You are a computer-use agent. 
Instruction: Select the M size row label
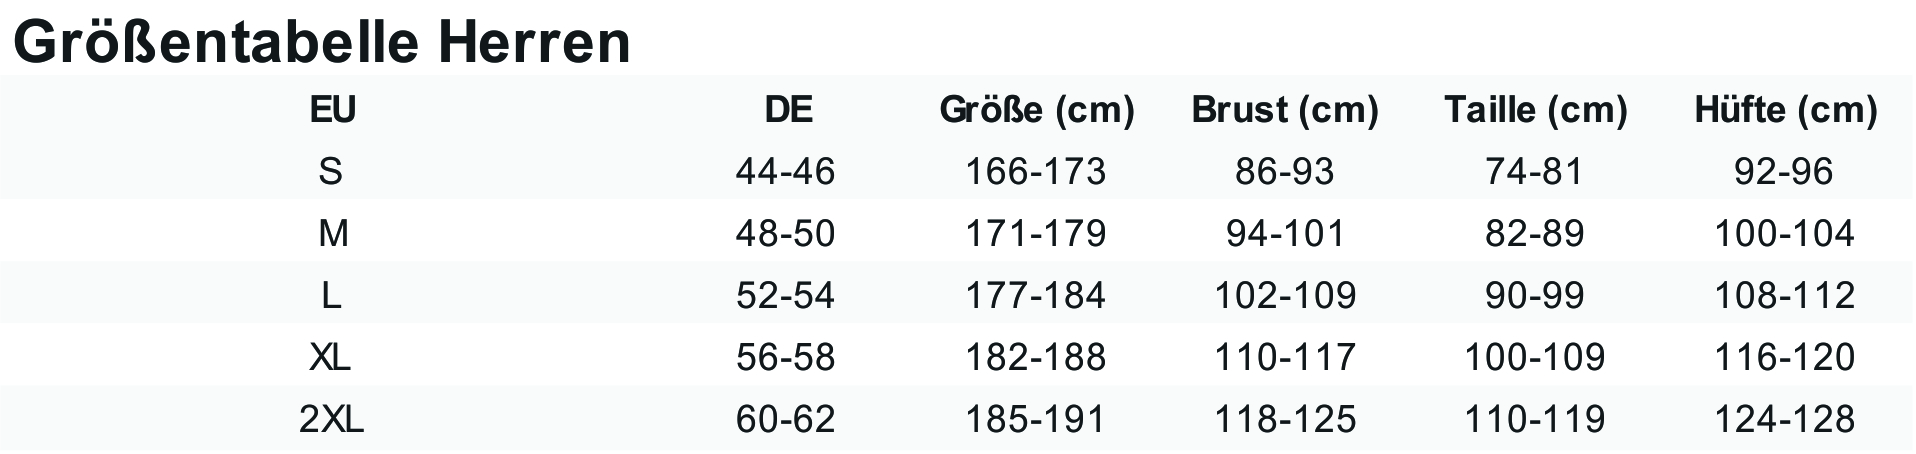click(x=332, y=234)
